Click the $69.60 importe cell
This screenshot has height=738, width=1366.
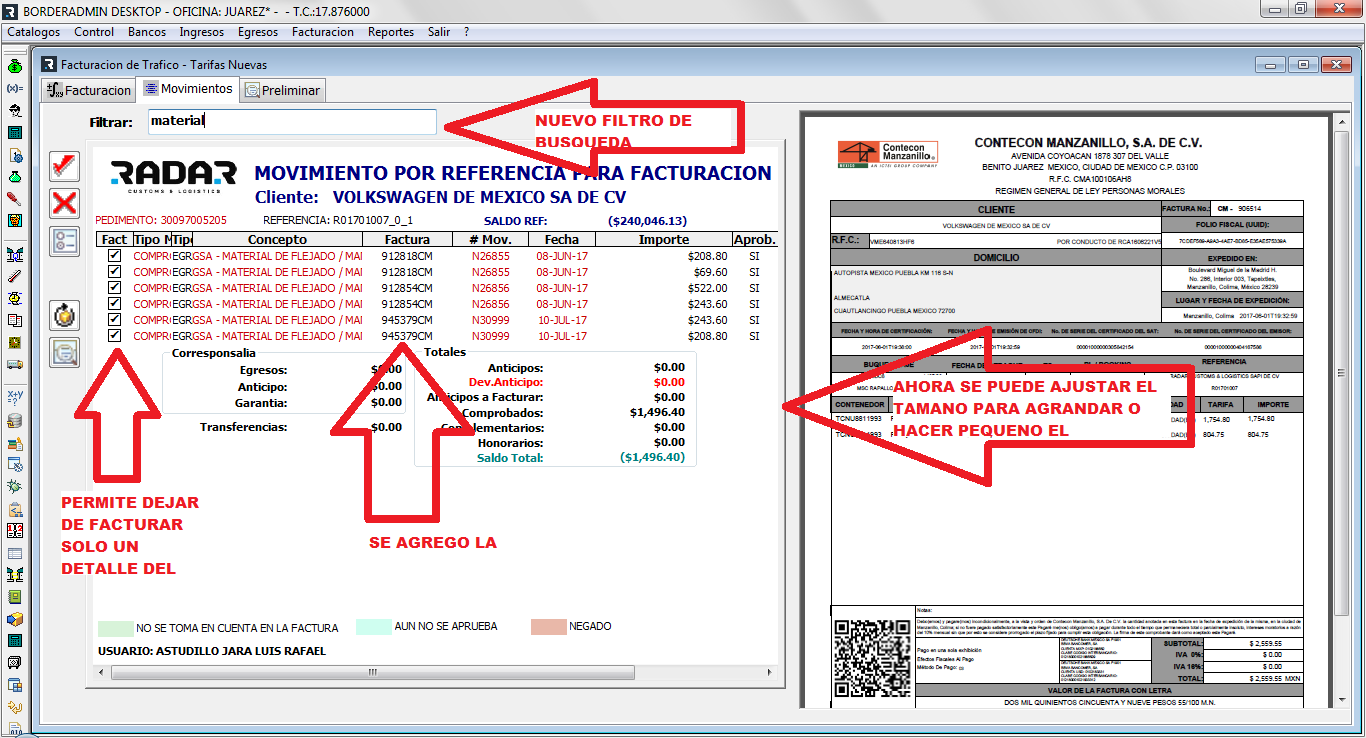tap(709, 272)
